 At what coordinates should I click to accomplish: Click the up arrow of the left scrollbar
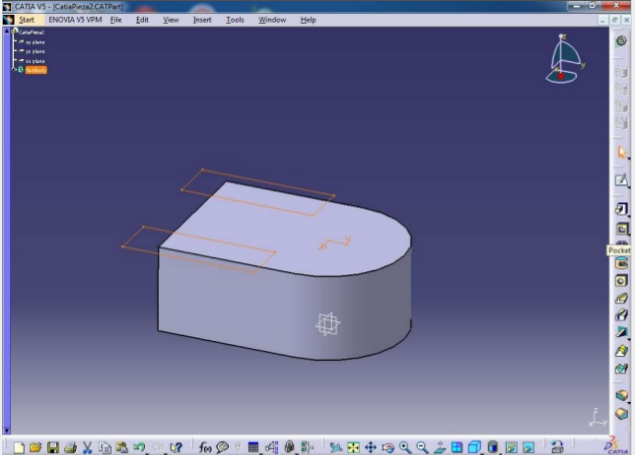(x=6, y=31)
